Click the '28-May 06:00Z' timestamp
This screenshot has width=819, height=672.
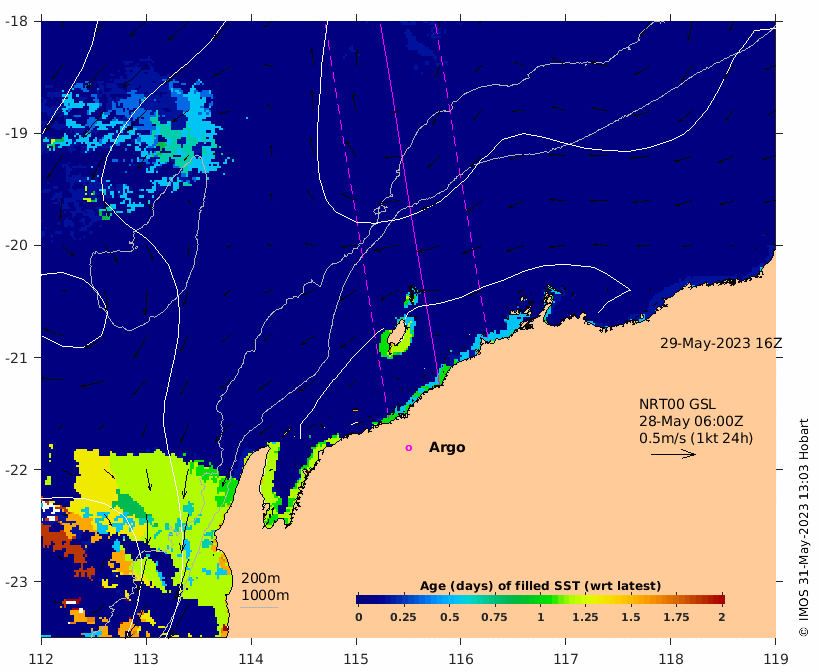pos(691,421)
